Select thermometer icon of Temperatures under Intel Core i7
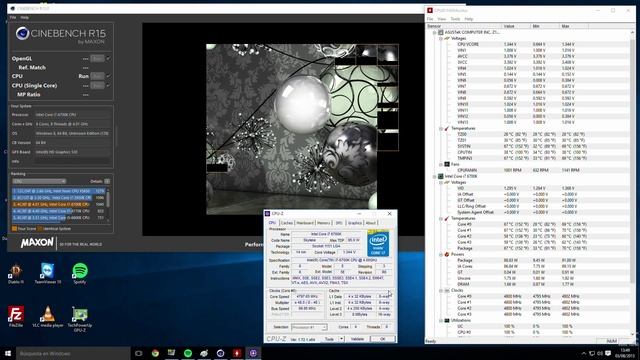The width and height of the screenshot is (640, 360). coord(447,218)
